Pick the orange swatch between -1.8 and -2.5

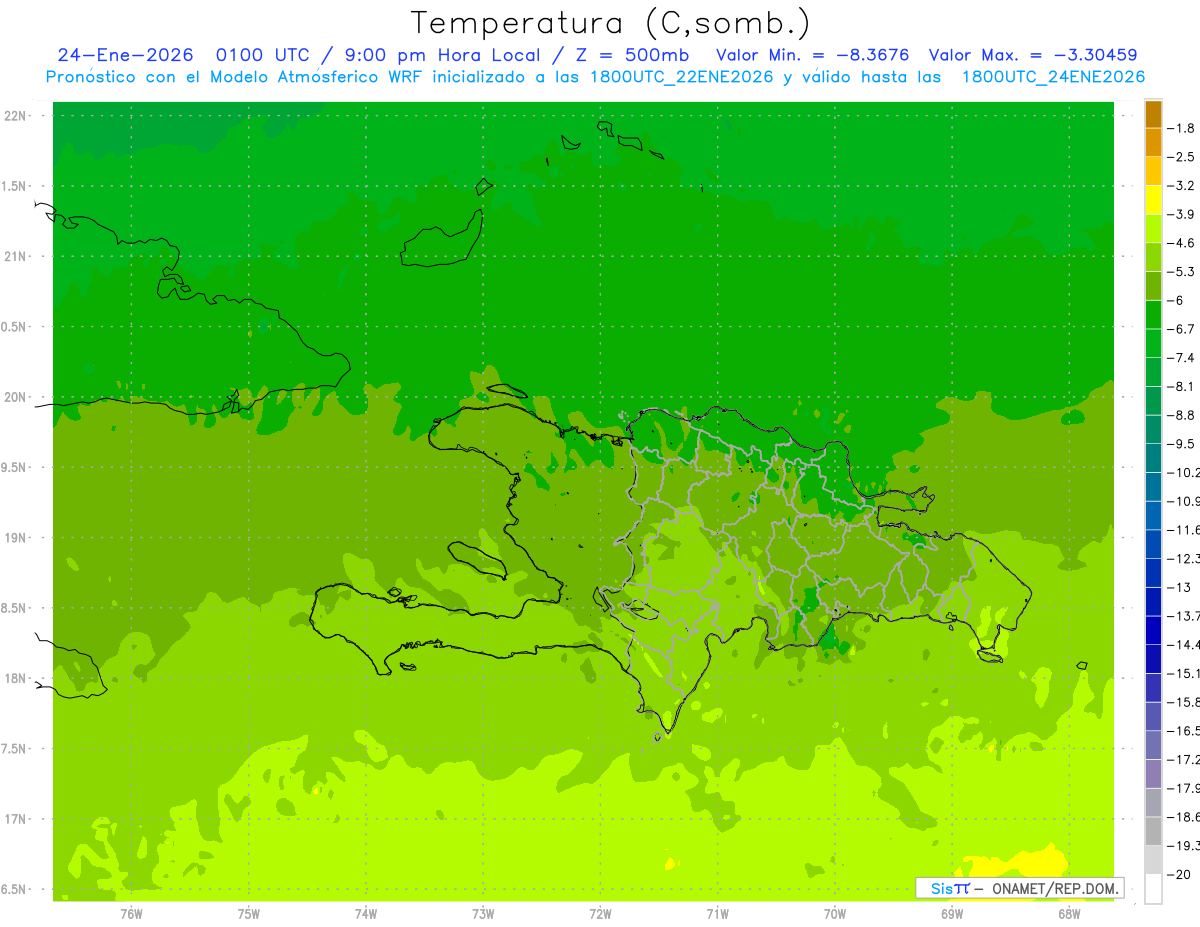pyautogui.click(x=1153, y=142)
